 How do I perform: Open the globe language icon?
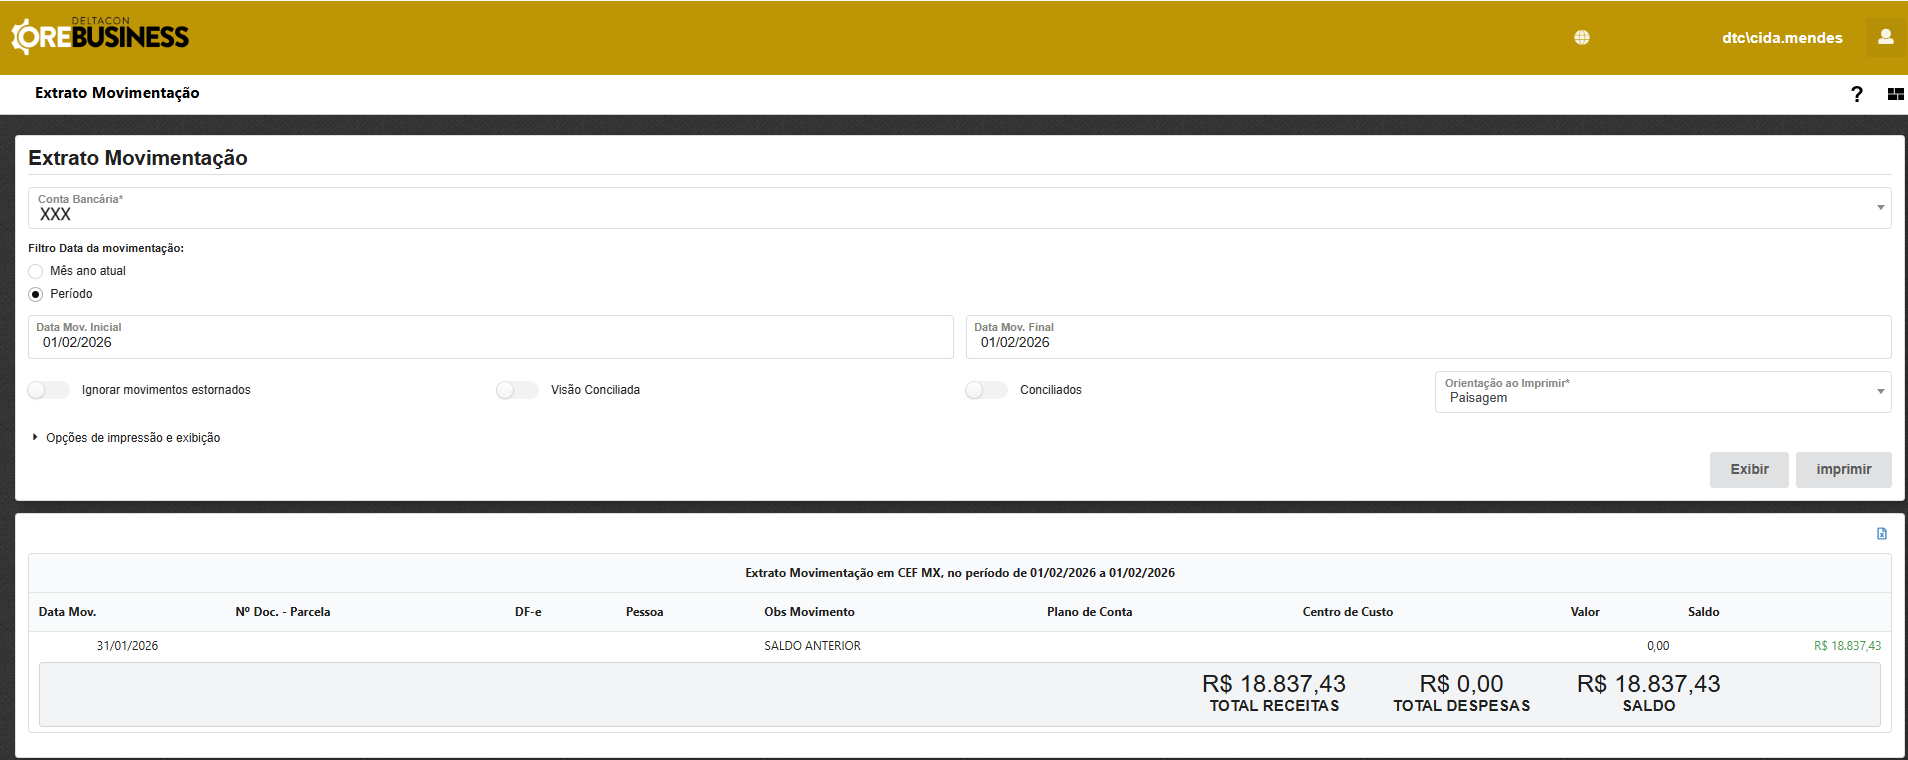[1581, 38]
